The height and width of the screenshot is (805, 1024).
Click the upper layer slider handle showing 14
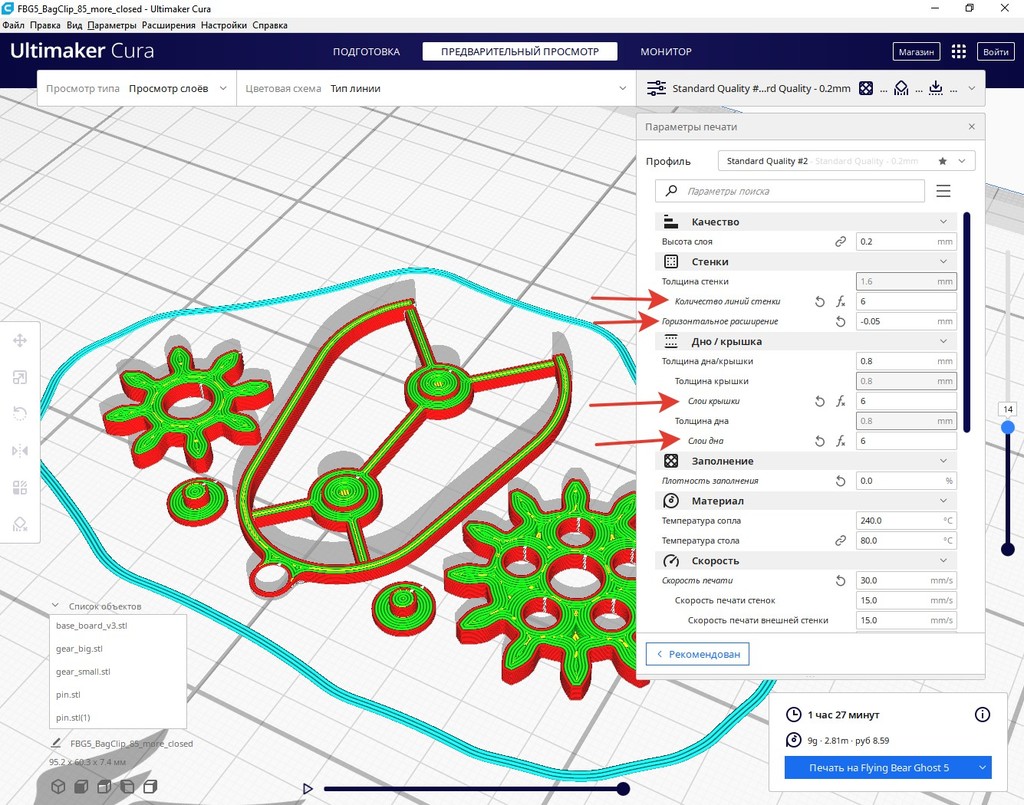pyautogui.click(x=1008, y=427)
